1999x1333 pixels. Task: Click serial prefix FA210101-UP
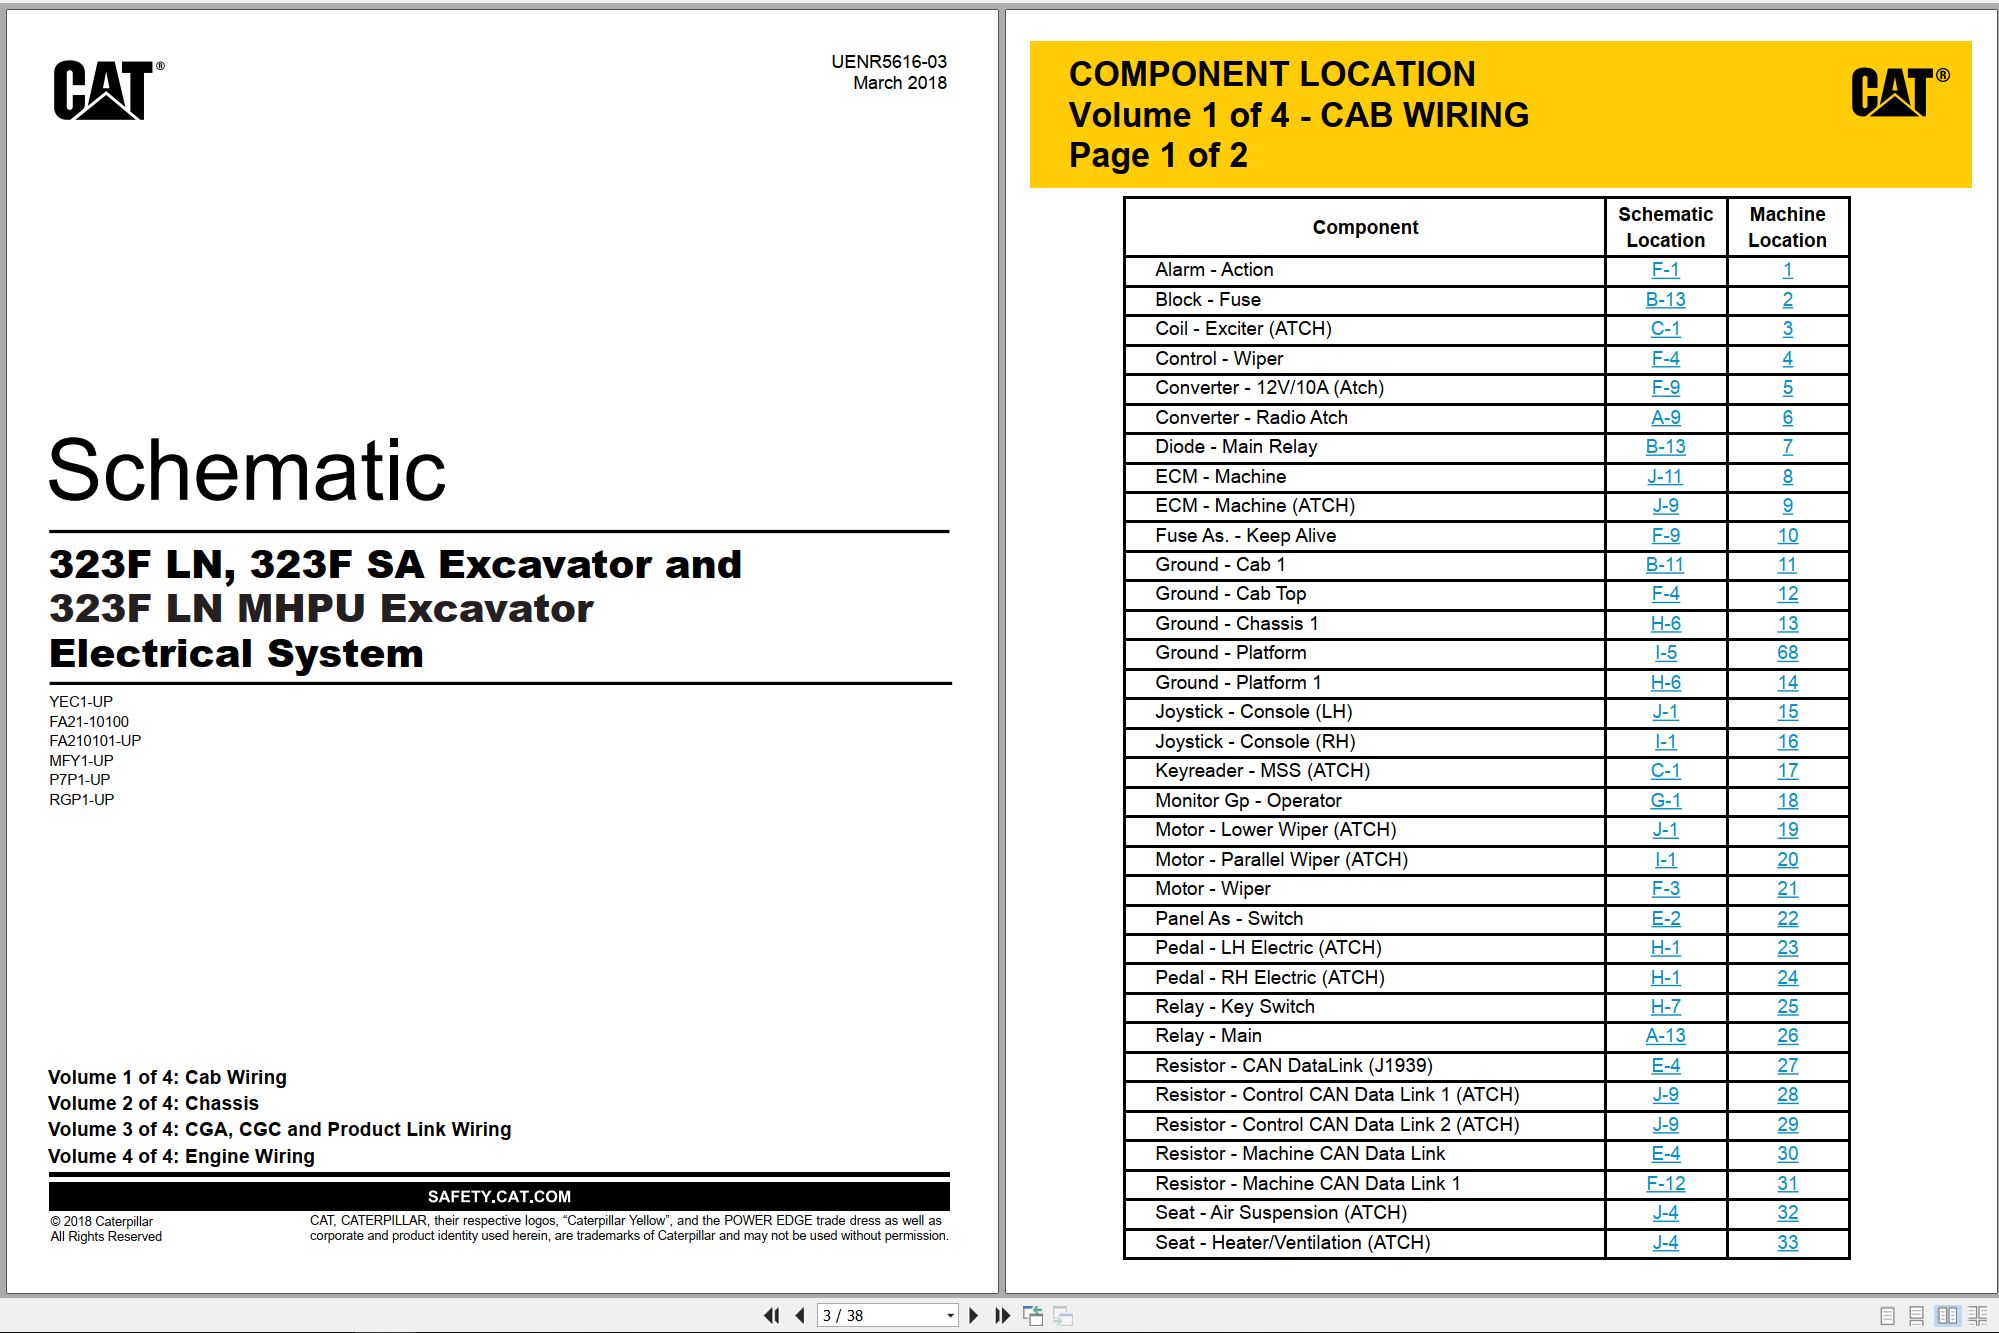click(95, 741)
